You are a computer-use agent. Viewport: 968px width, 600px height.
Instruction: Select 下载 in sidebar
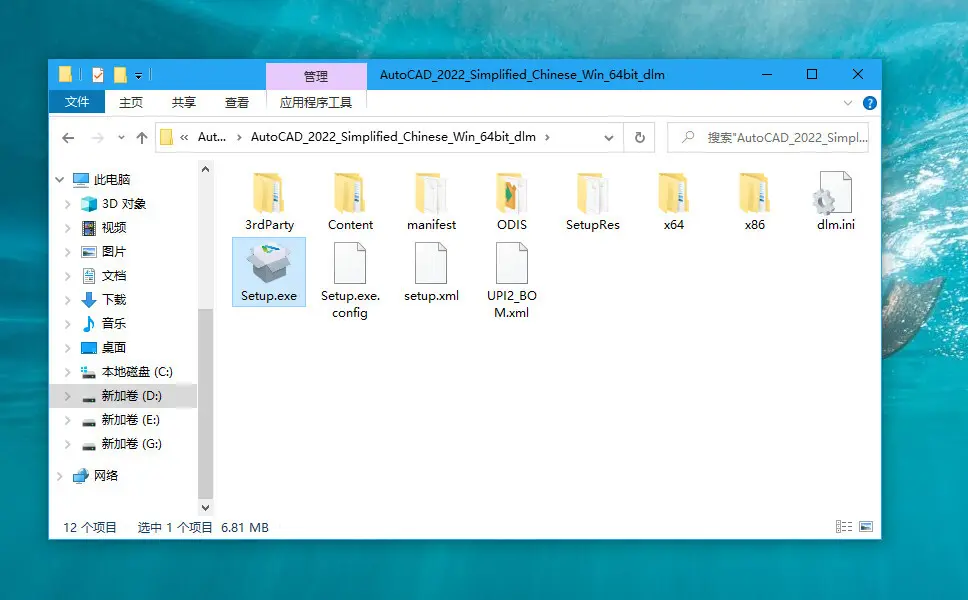pos(114,300)
